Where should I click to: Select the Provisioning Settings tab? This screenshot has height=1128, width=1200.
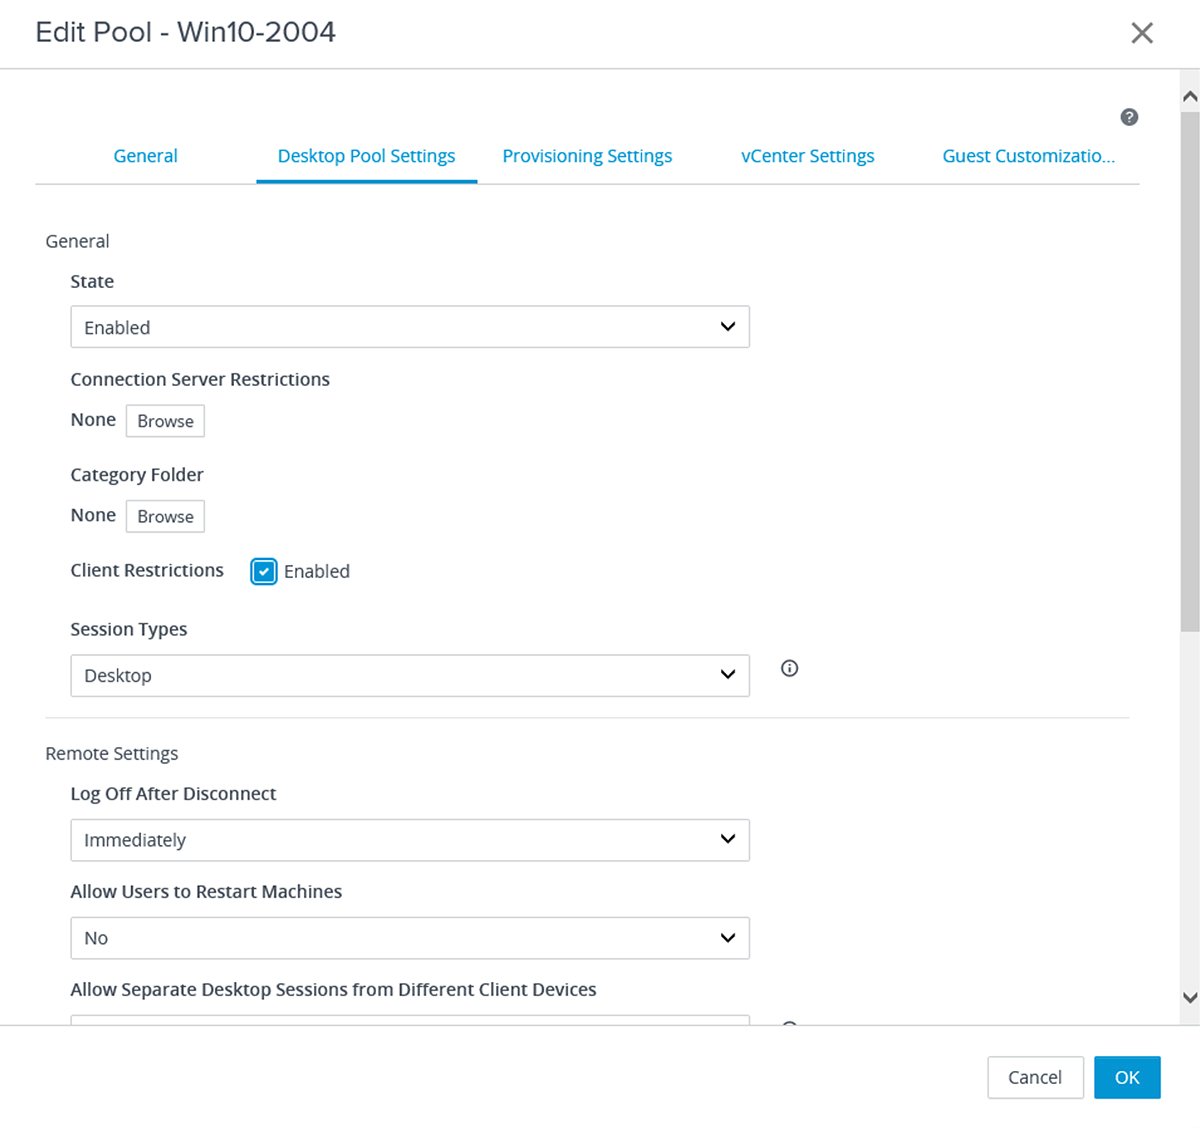587,155
